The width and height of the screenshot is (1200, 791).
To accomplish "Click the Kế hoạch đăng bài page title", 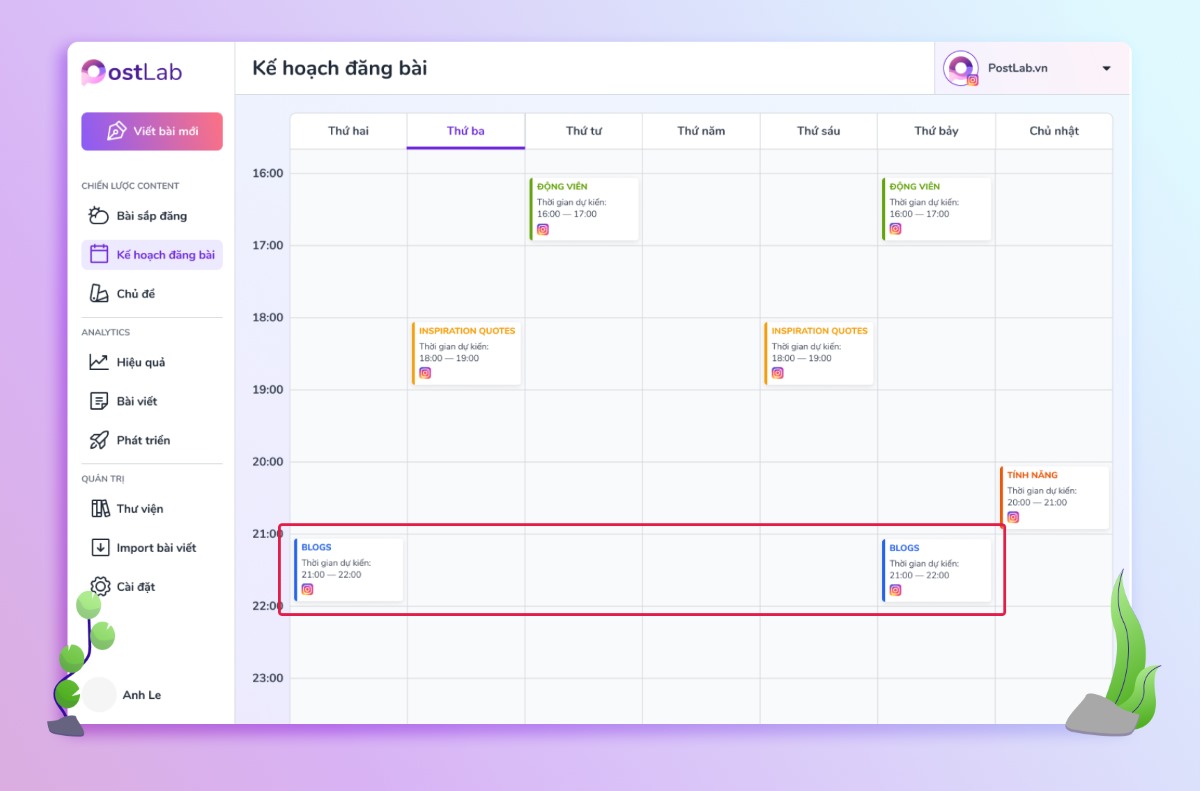I will coord(340,68).
